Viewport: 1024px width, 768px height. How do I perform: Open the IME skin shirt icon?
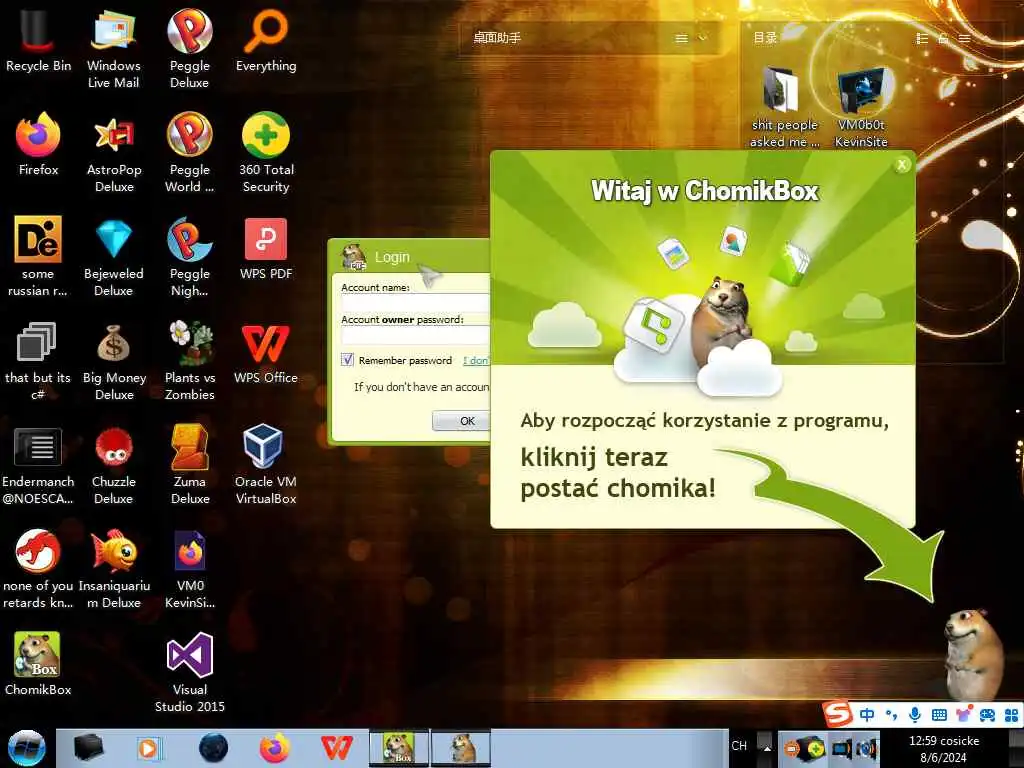click(x=963, y=714)
